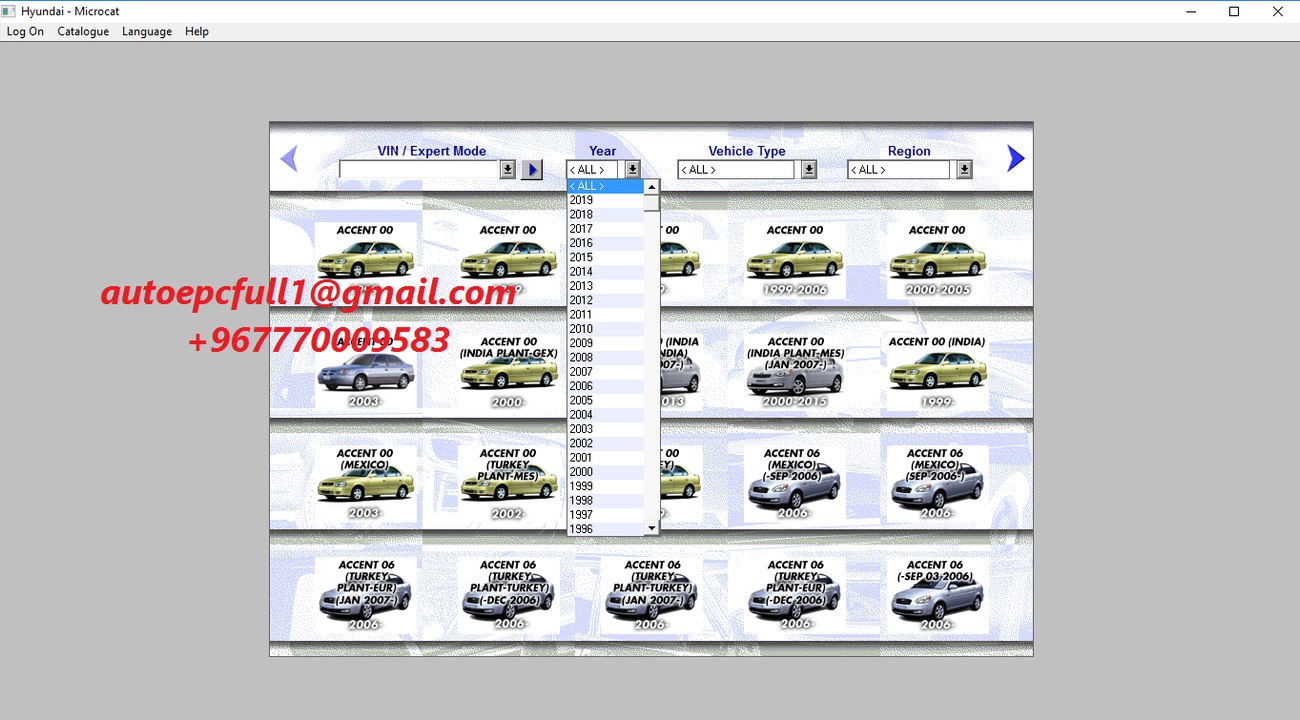1300x720 pixels.
Task: Choose 2011 in the Year dropdown list
Action: tap(605, 315)
